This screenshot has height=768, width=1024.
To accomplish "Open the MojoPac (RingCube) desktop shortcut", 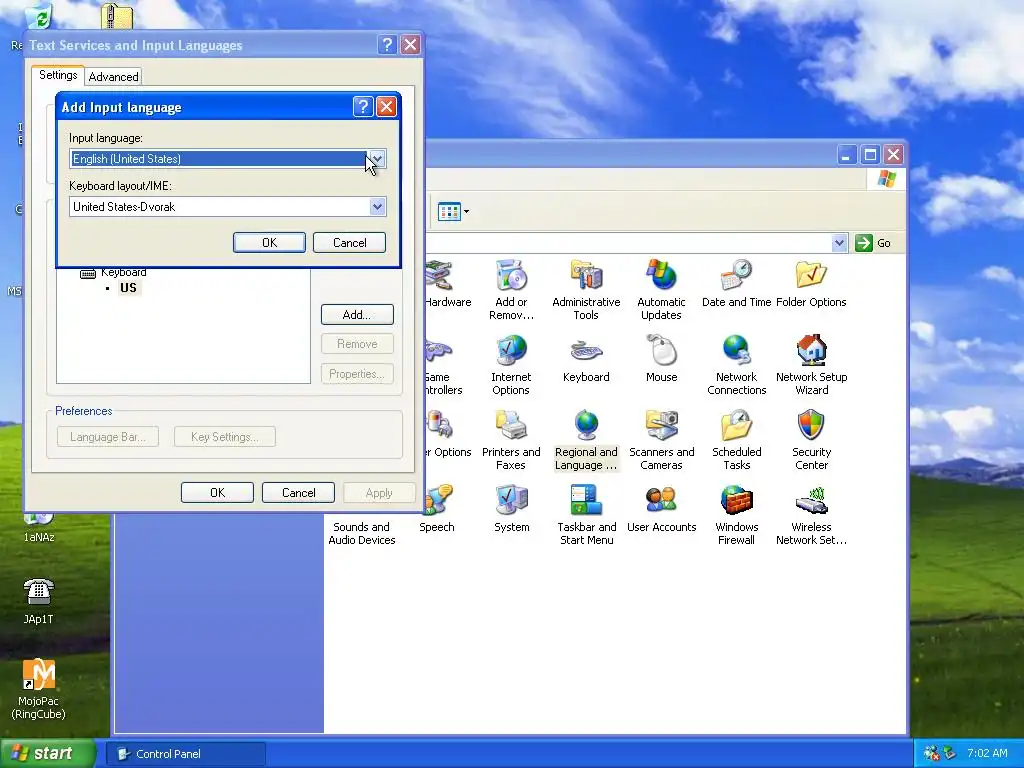I will [x=39, y=689].
